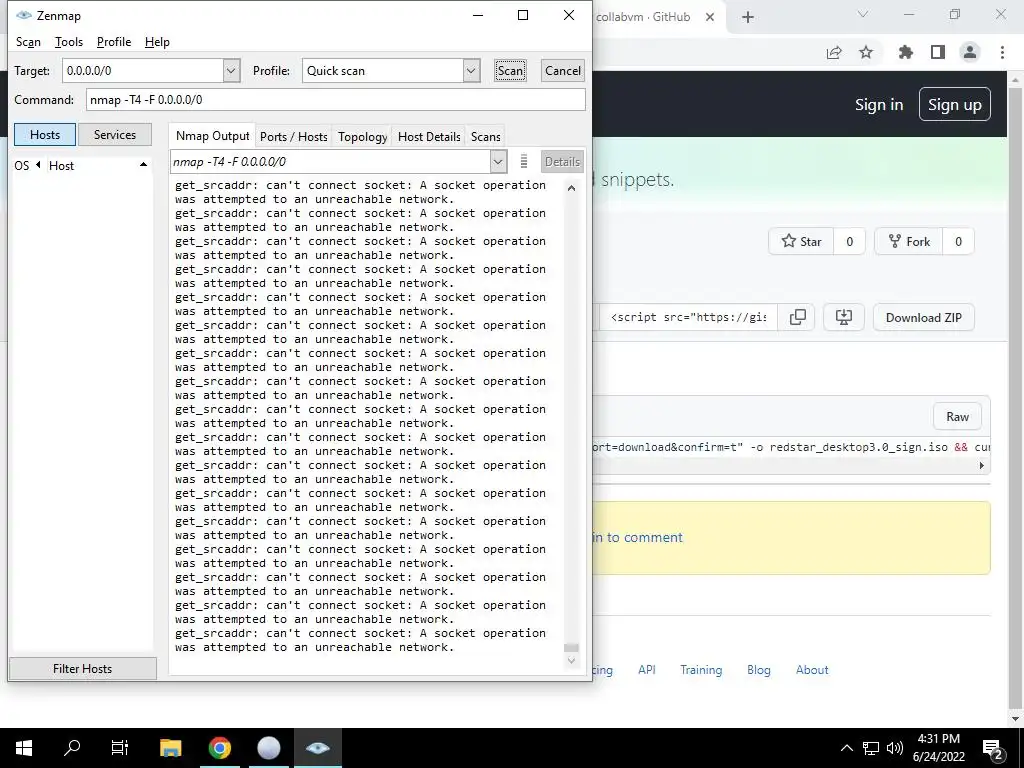The image size is (1024, 768).
Task: Click the GitHub Sign in link
Action: [x=879, y=104]
